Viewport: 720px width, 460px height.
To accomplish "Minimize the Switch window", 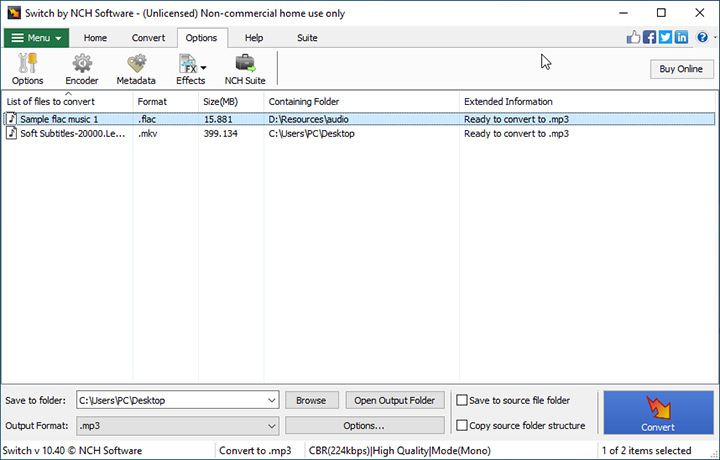I will point(623,13).
